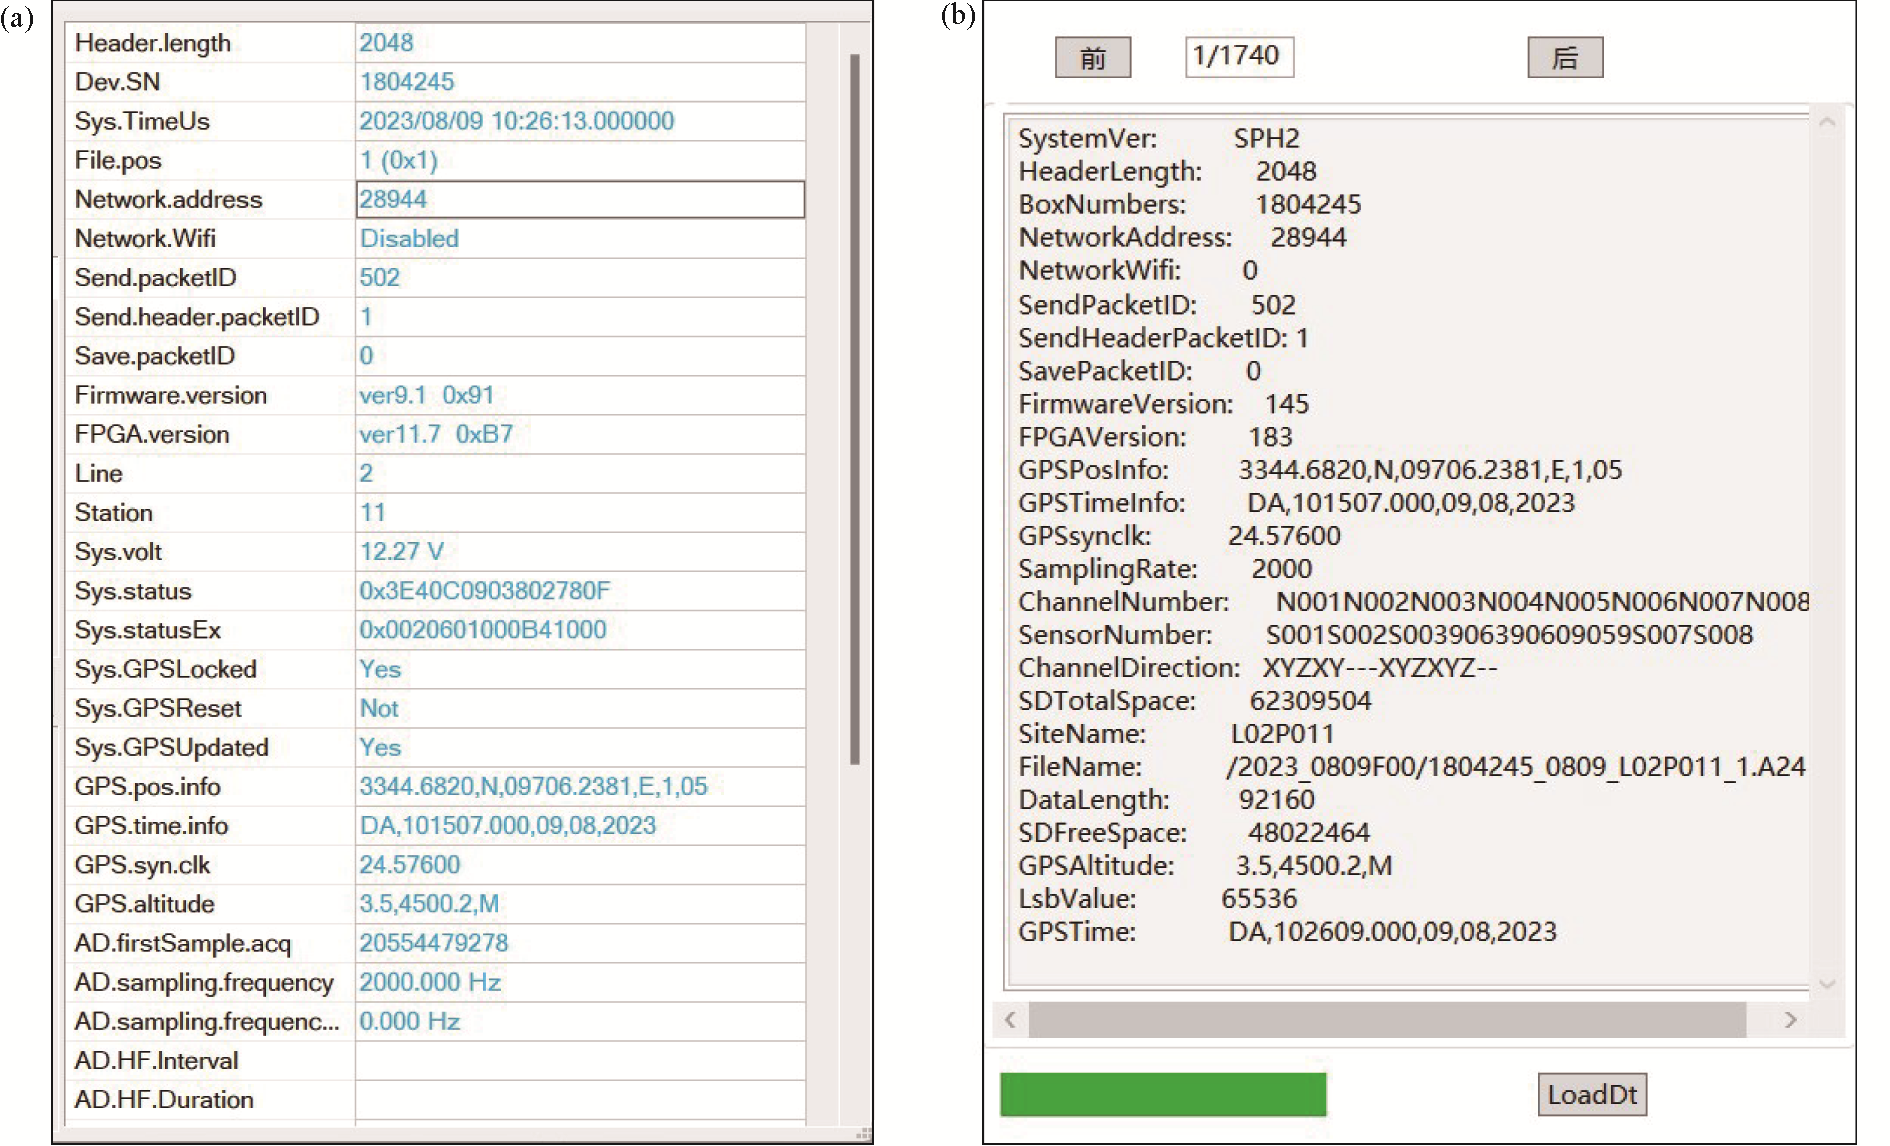
Task: Click the property grid vertical scrollbar
Action: click(x=854, y=410)
